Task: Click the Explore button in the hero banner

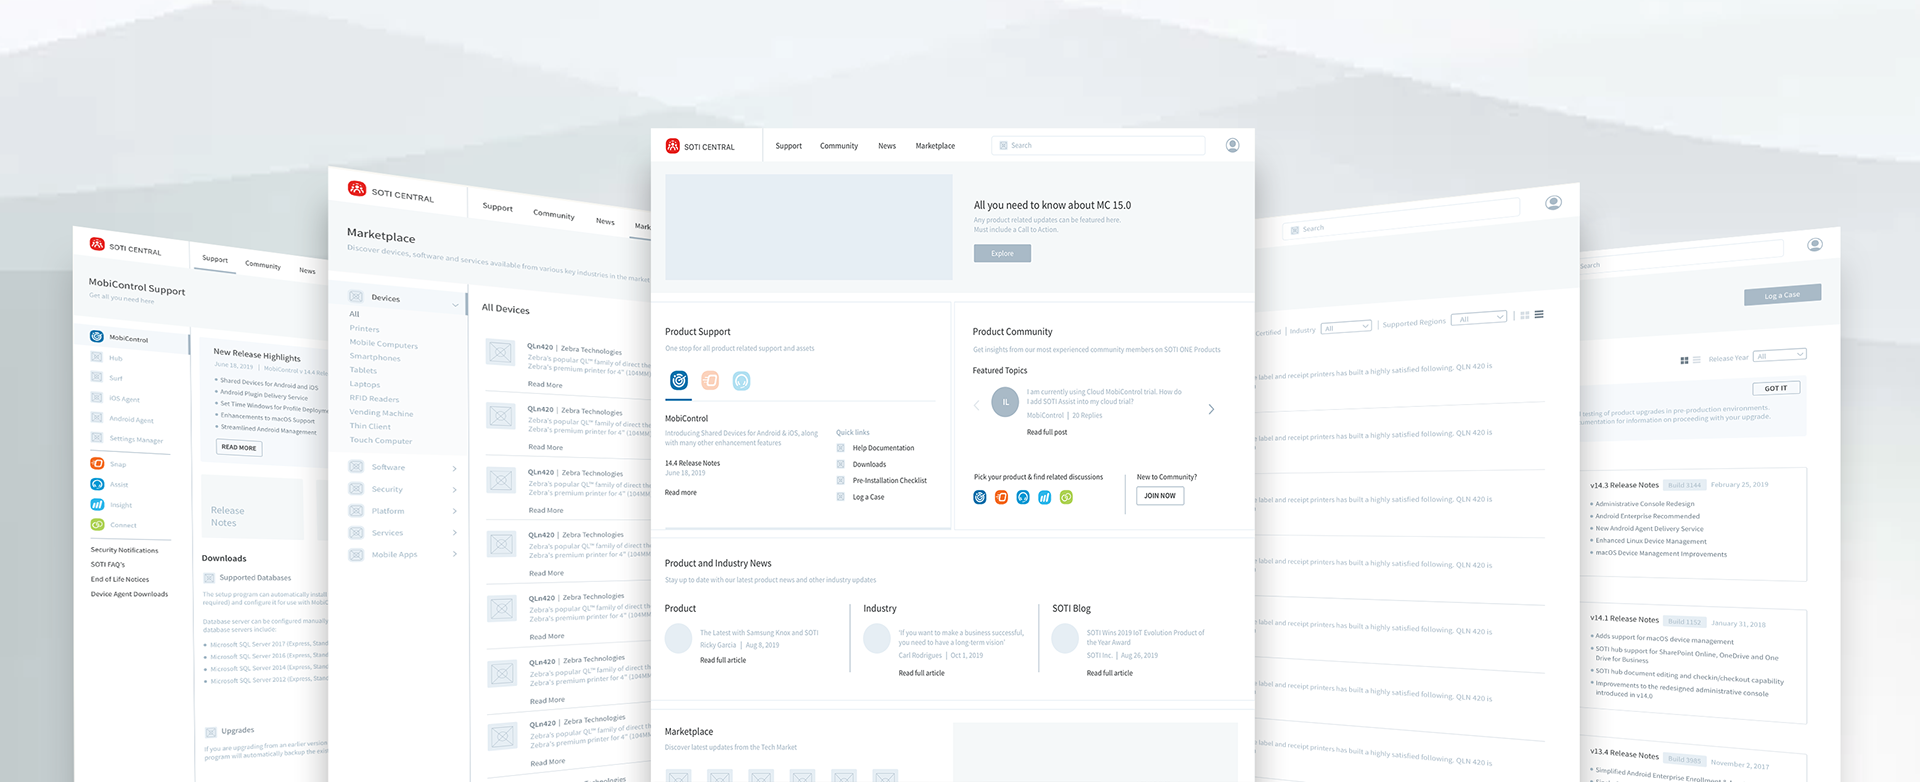Action: click(1002, 253)
